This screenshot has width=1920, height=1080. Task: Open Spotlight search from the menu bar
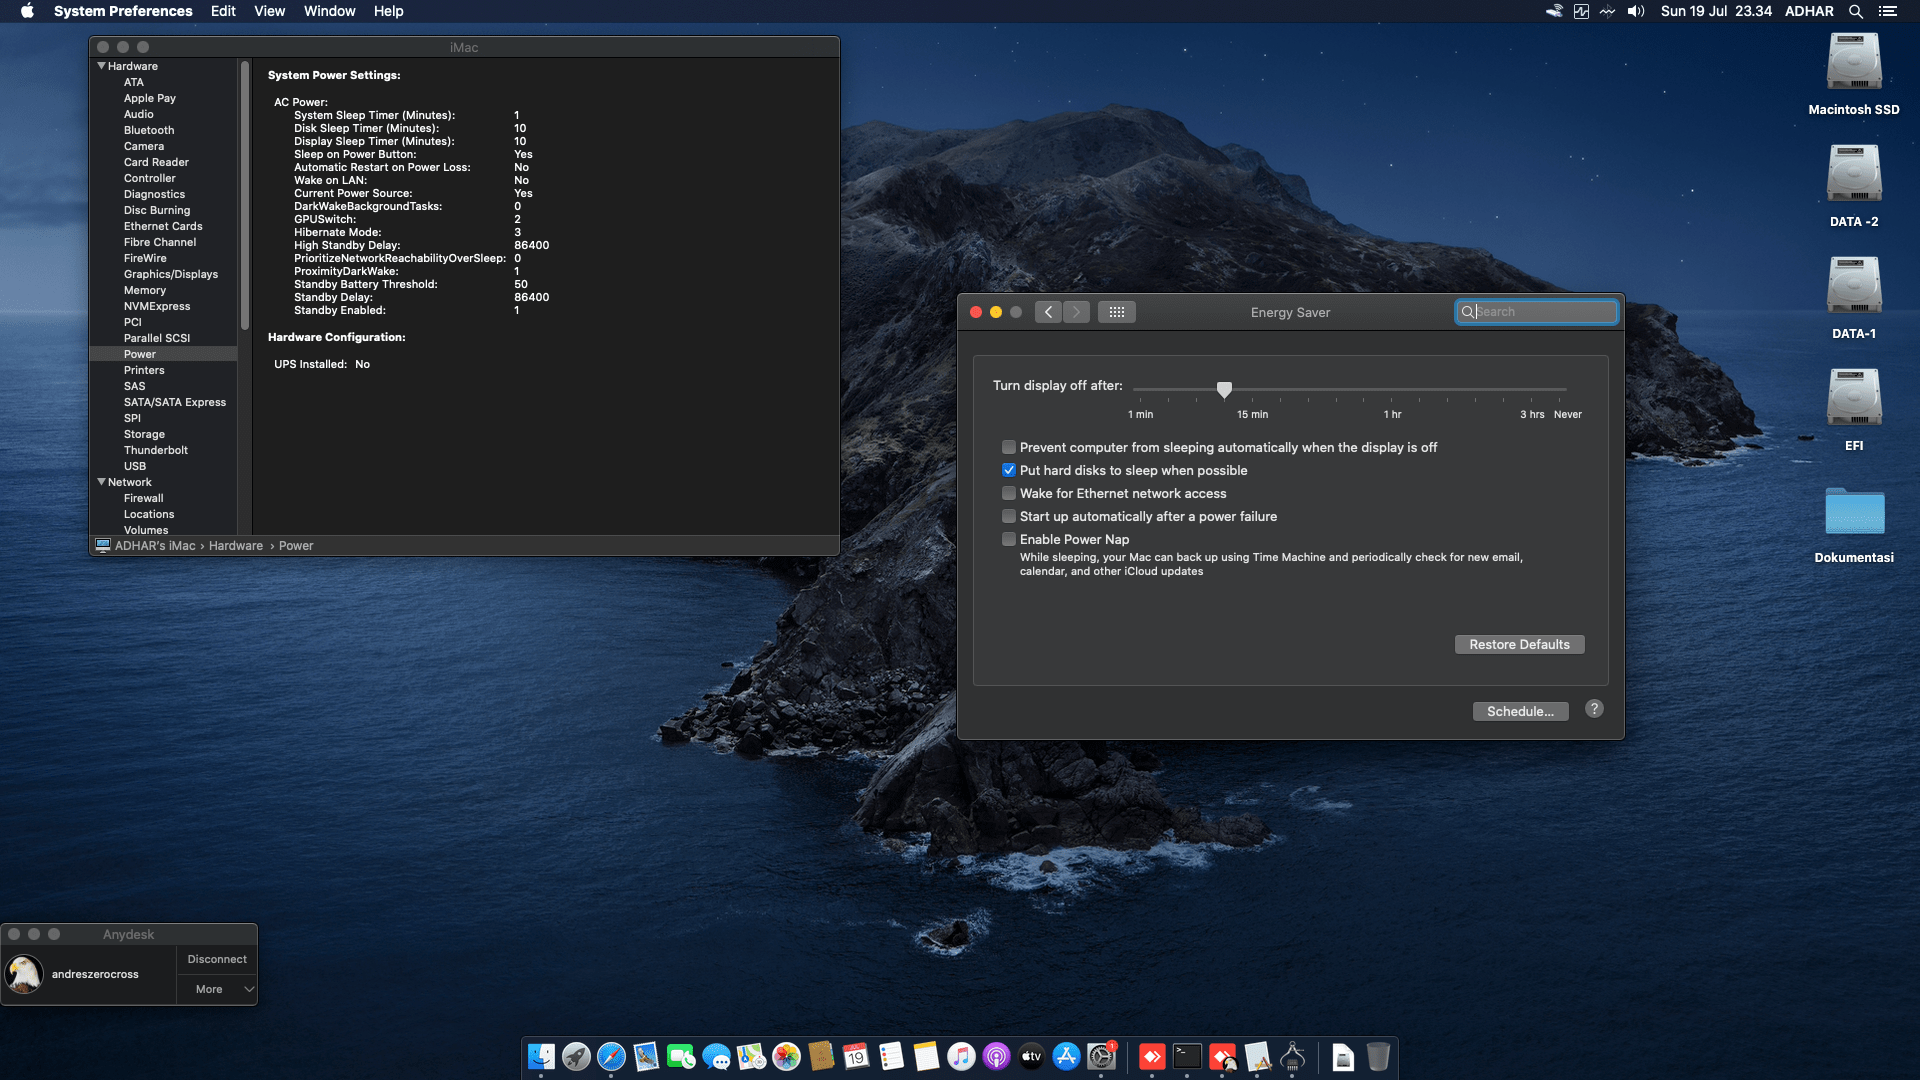[x=1856, y=11]
